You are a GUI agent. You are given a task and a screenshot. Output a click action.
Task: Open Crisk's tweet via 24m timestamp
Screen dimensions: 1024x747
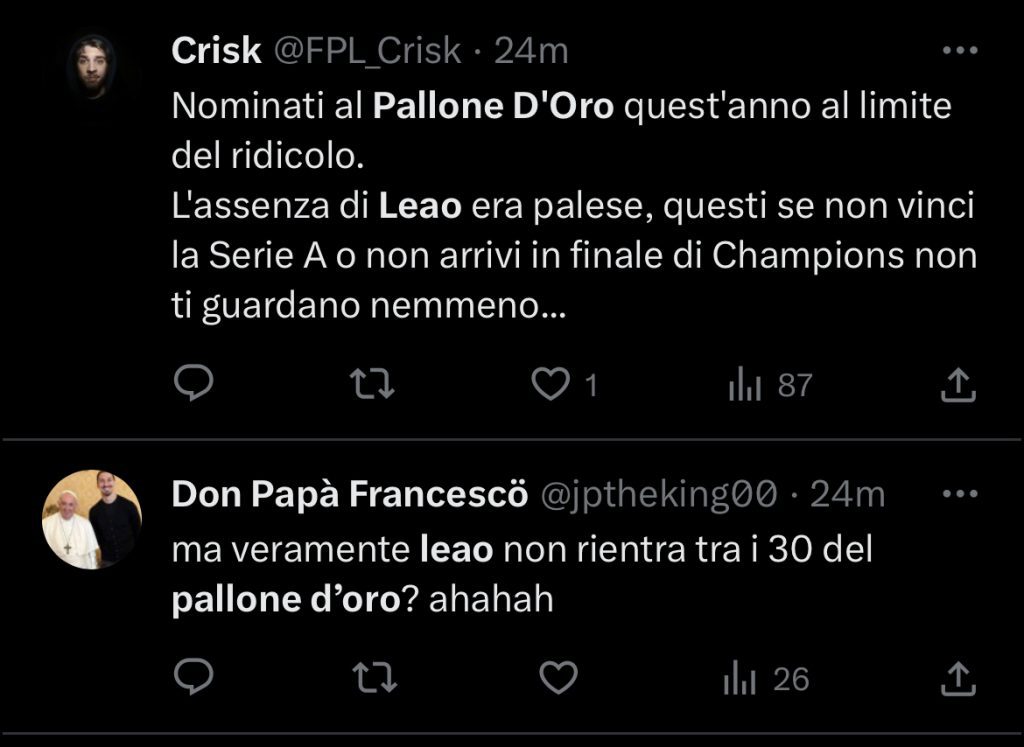click(x=531, y=51)
